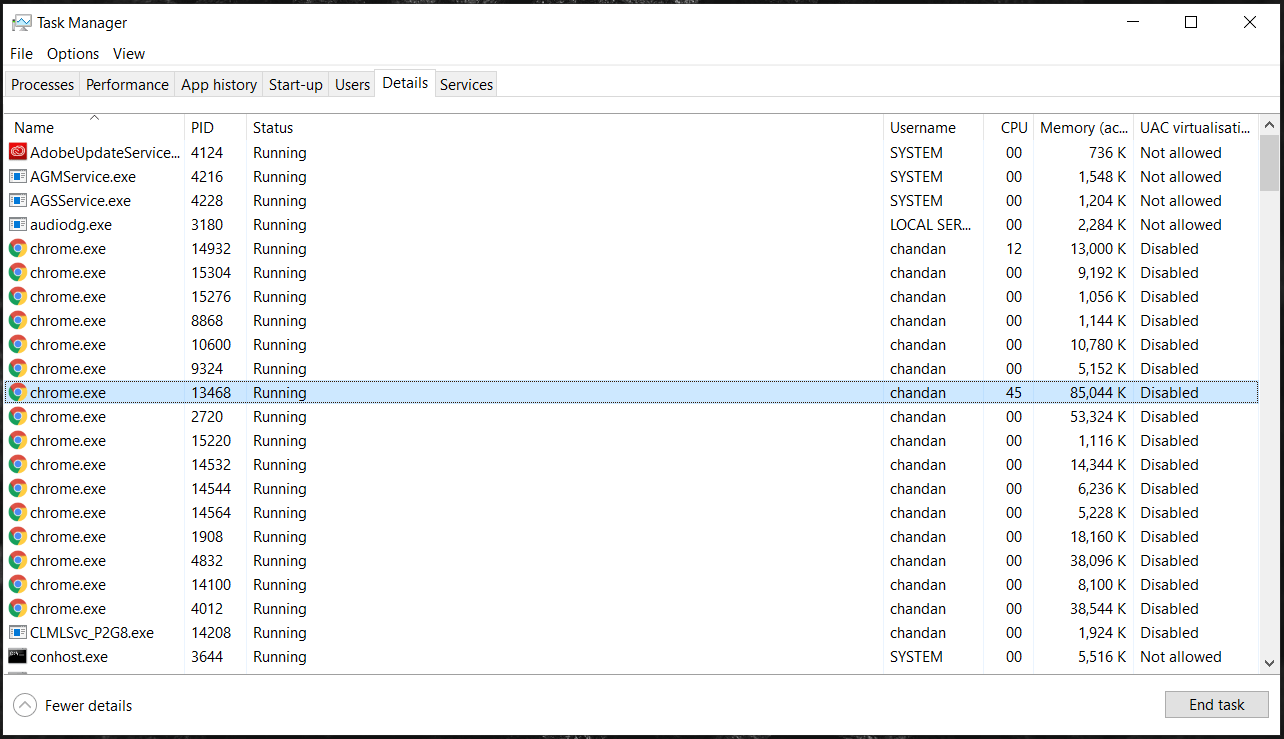Switch to the Services tab
Screen dimensions: 1284x739
[x=466, y=85]
